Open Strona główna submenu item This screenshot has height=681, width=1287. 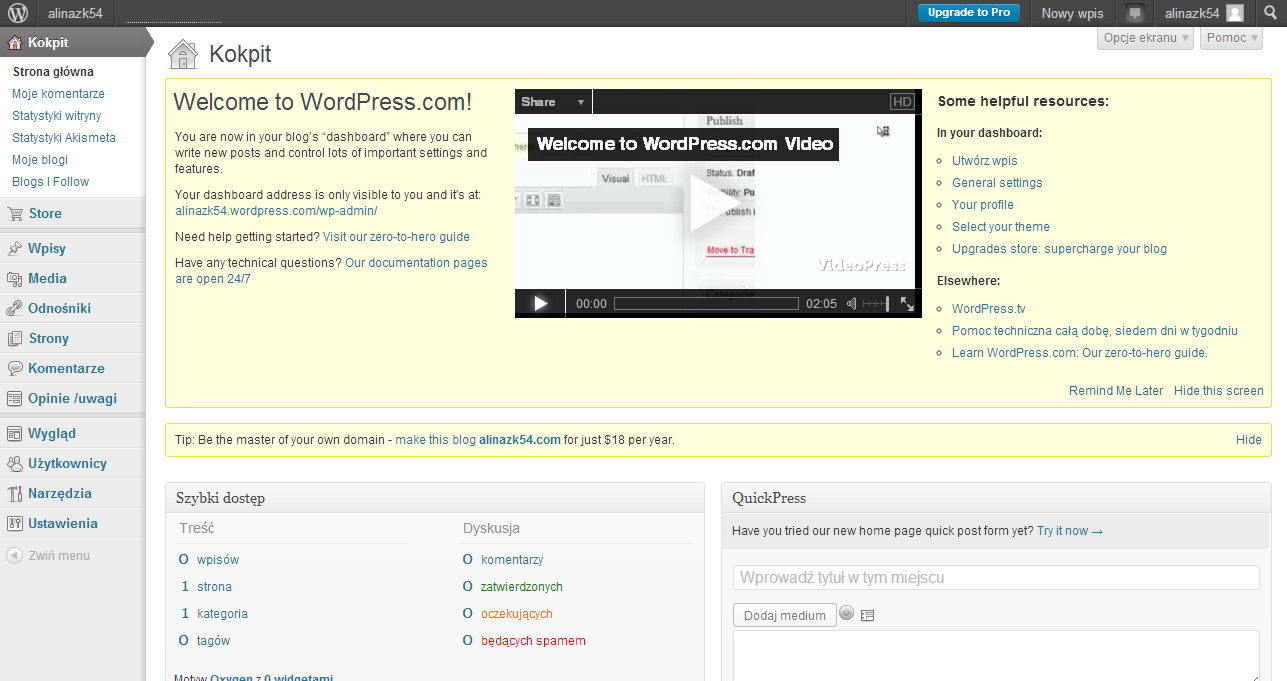click(x=53, y=72)
